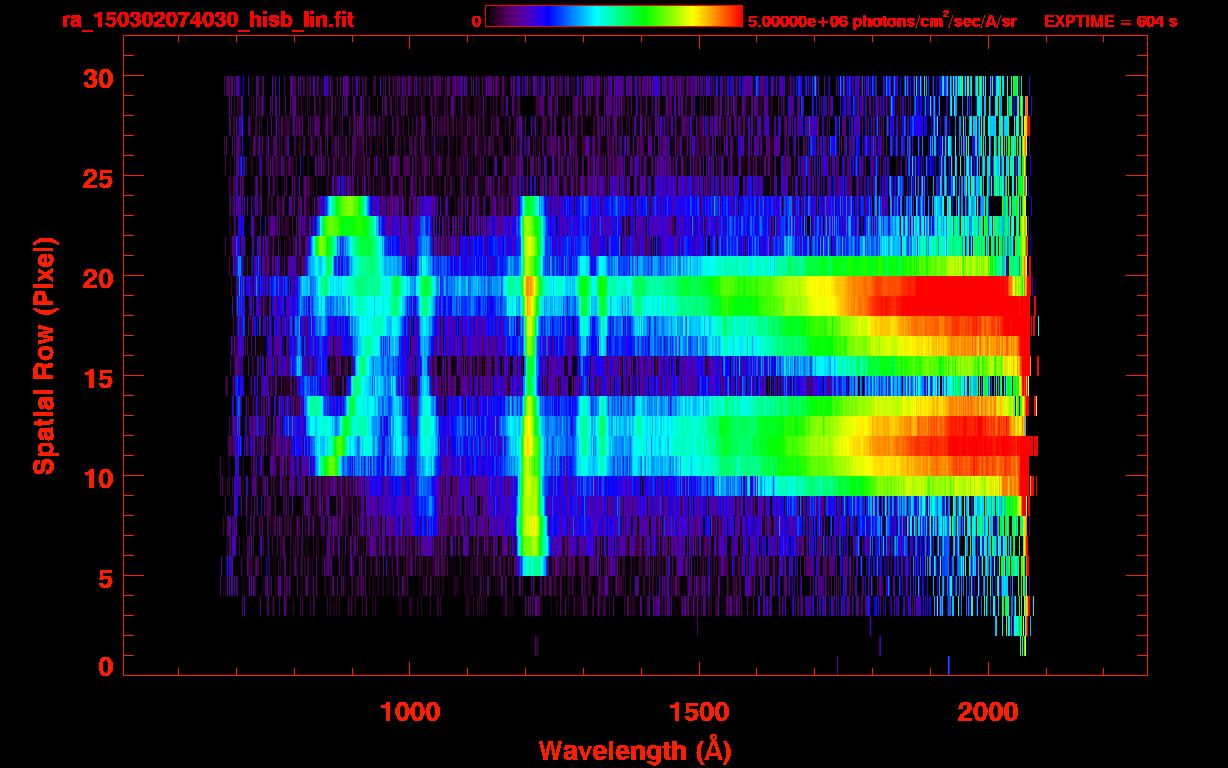Click the EXPTIME = 604 s label
The height and width of the screenshot is (768, 1228).
click(x=1110, y=21)
